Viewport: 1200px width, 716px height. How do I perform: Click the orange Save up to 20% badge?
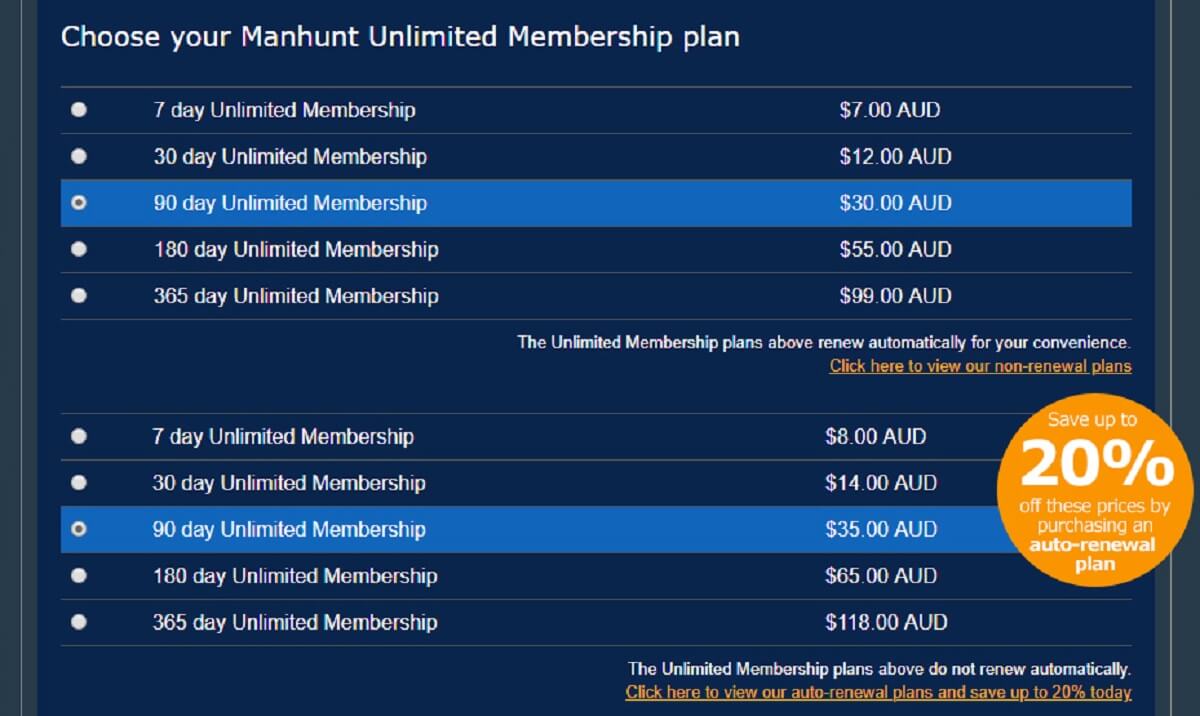pyautogui.click(x=1097, y=490)
